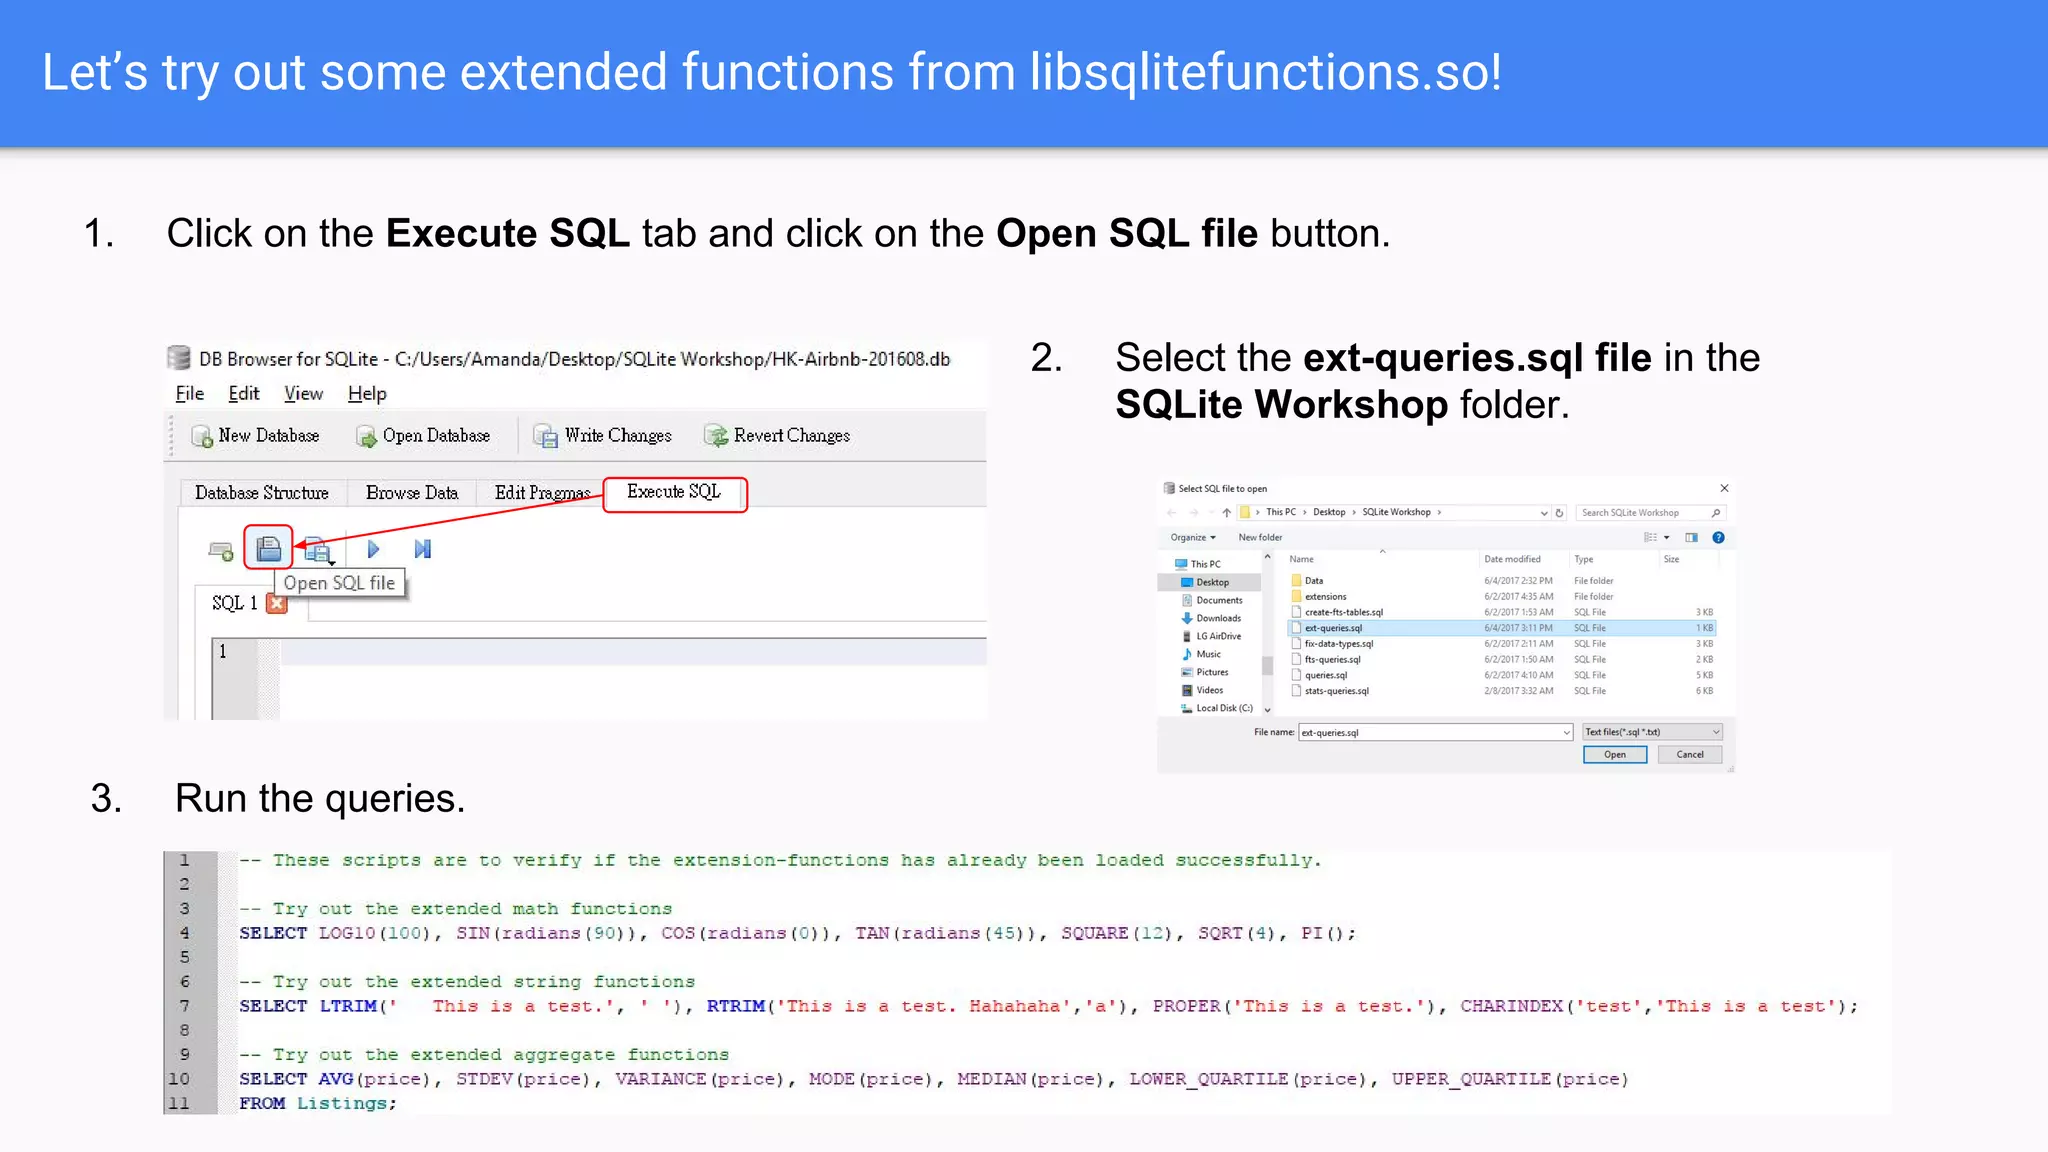2048x1152 pixels.
Task: Open the File menu in DB Browser
Action: pyautogui.click(x=190, y=394)
